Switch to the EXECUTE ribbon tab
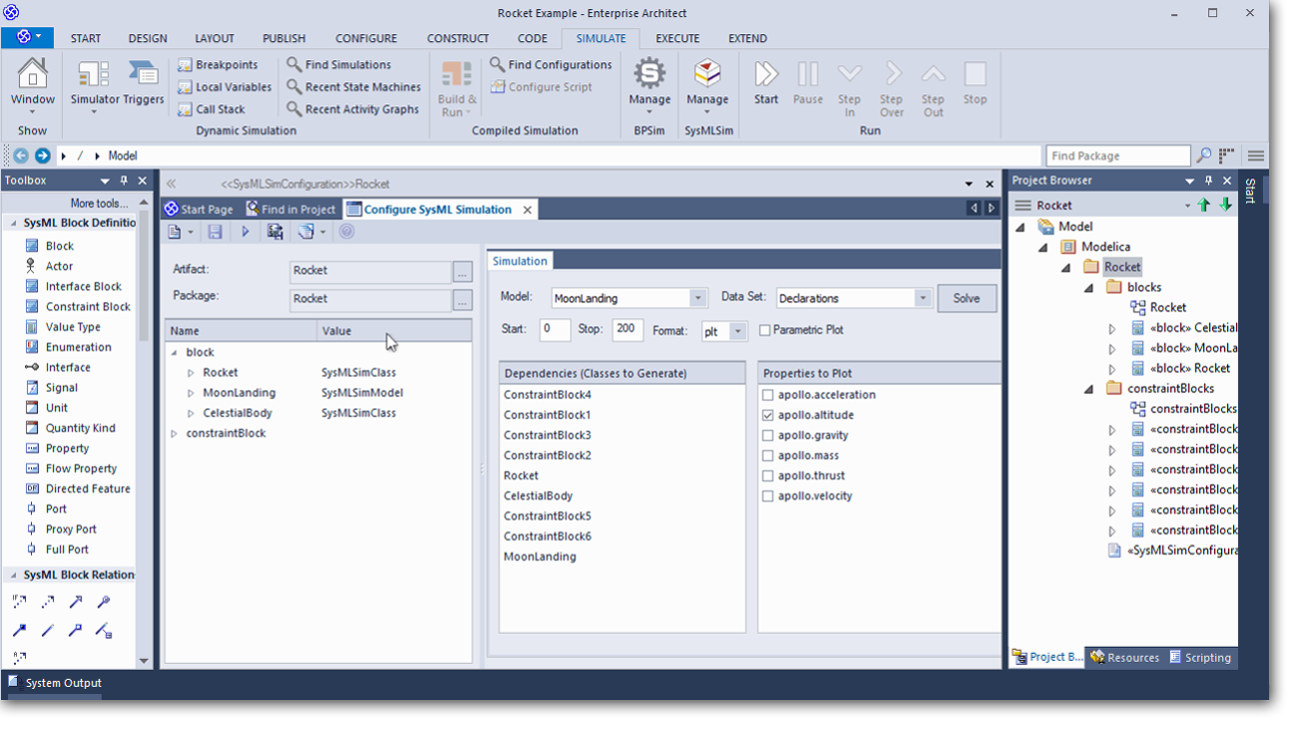The height and width of the screenshot is (730, 1300). 677,38
